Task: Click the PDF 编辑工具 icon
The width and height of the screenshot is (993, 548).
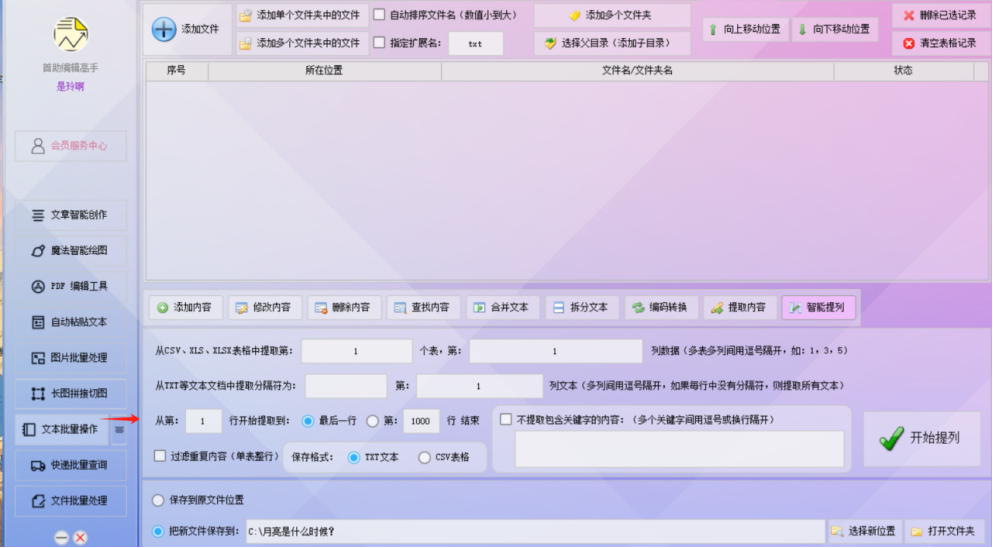Action: pyautogui.click(x=38, y=286)
